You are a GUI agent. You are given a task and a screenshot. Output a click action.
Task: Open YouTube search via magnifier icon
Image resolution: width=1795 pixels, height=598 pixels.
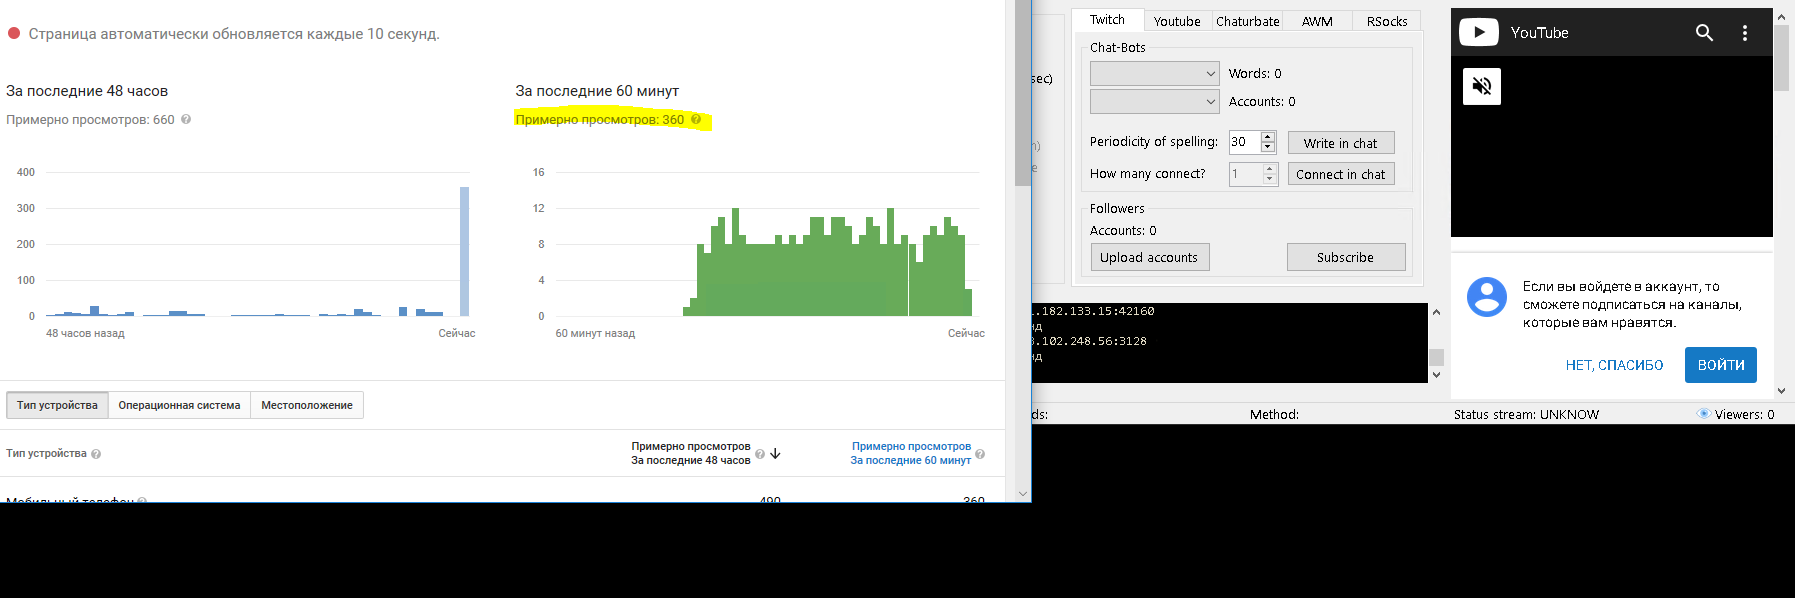pyautogui.click(x=1704, y=33)
